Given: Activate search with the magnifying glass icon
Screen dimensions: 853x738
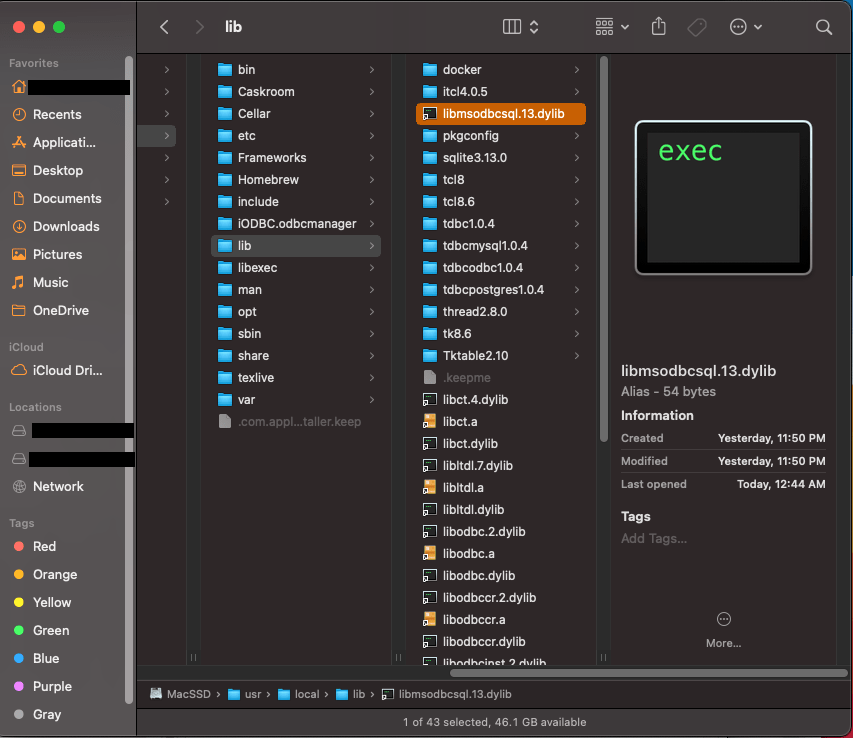Looking at the screenshot, I should (823, 27).
